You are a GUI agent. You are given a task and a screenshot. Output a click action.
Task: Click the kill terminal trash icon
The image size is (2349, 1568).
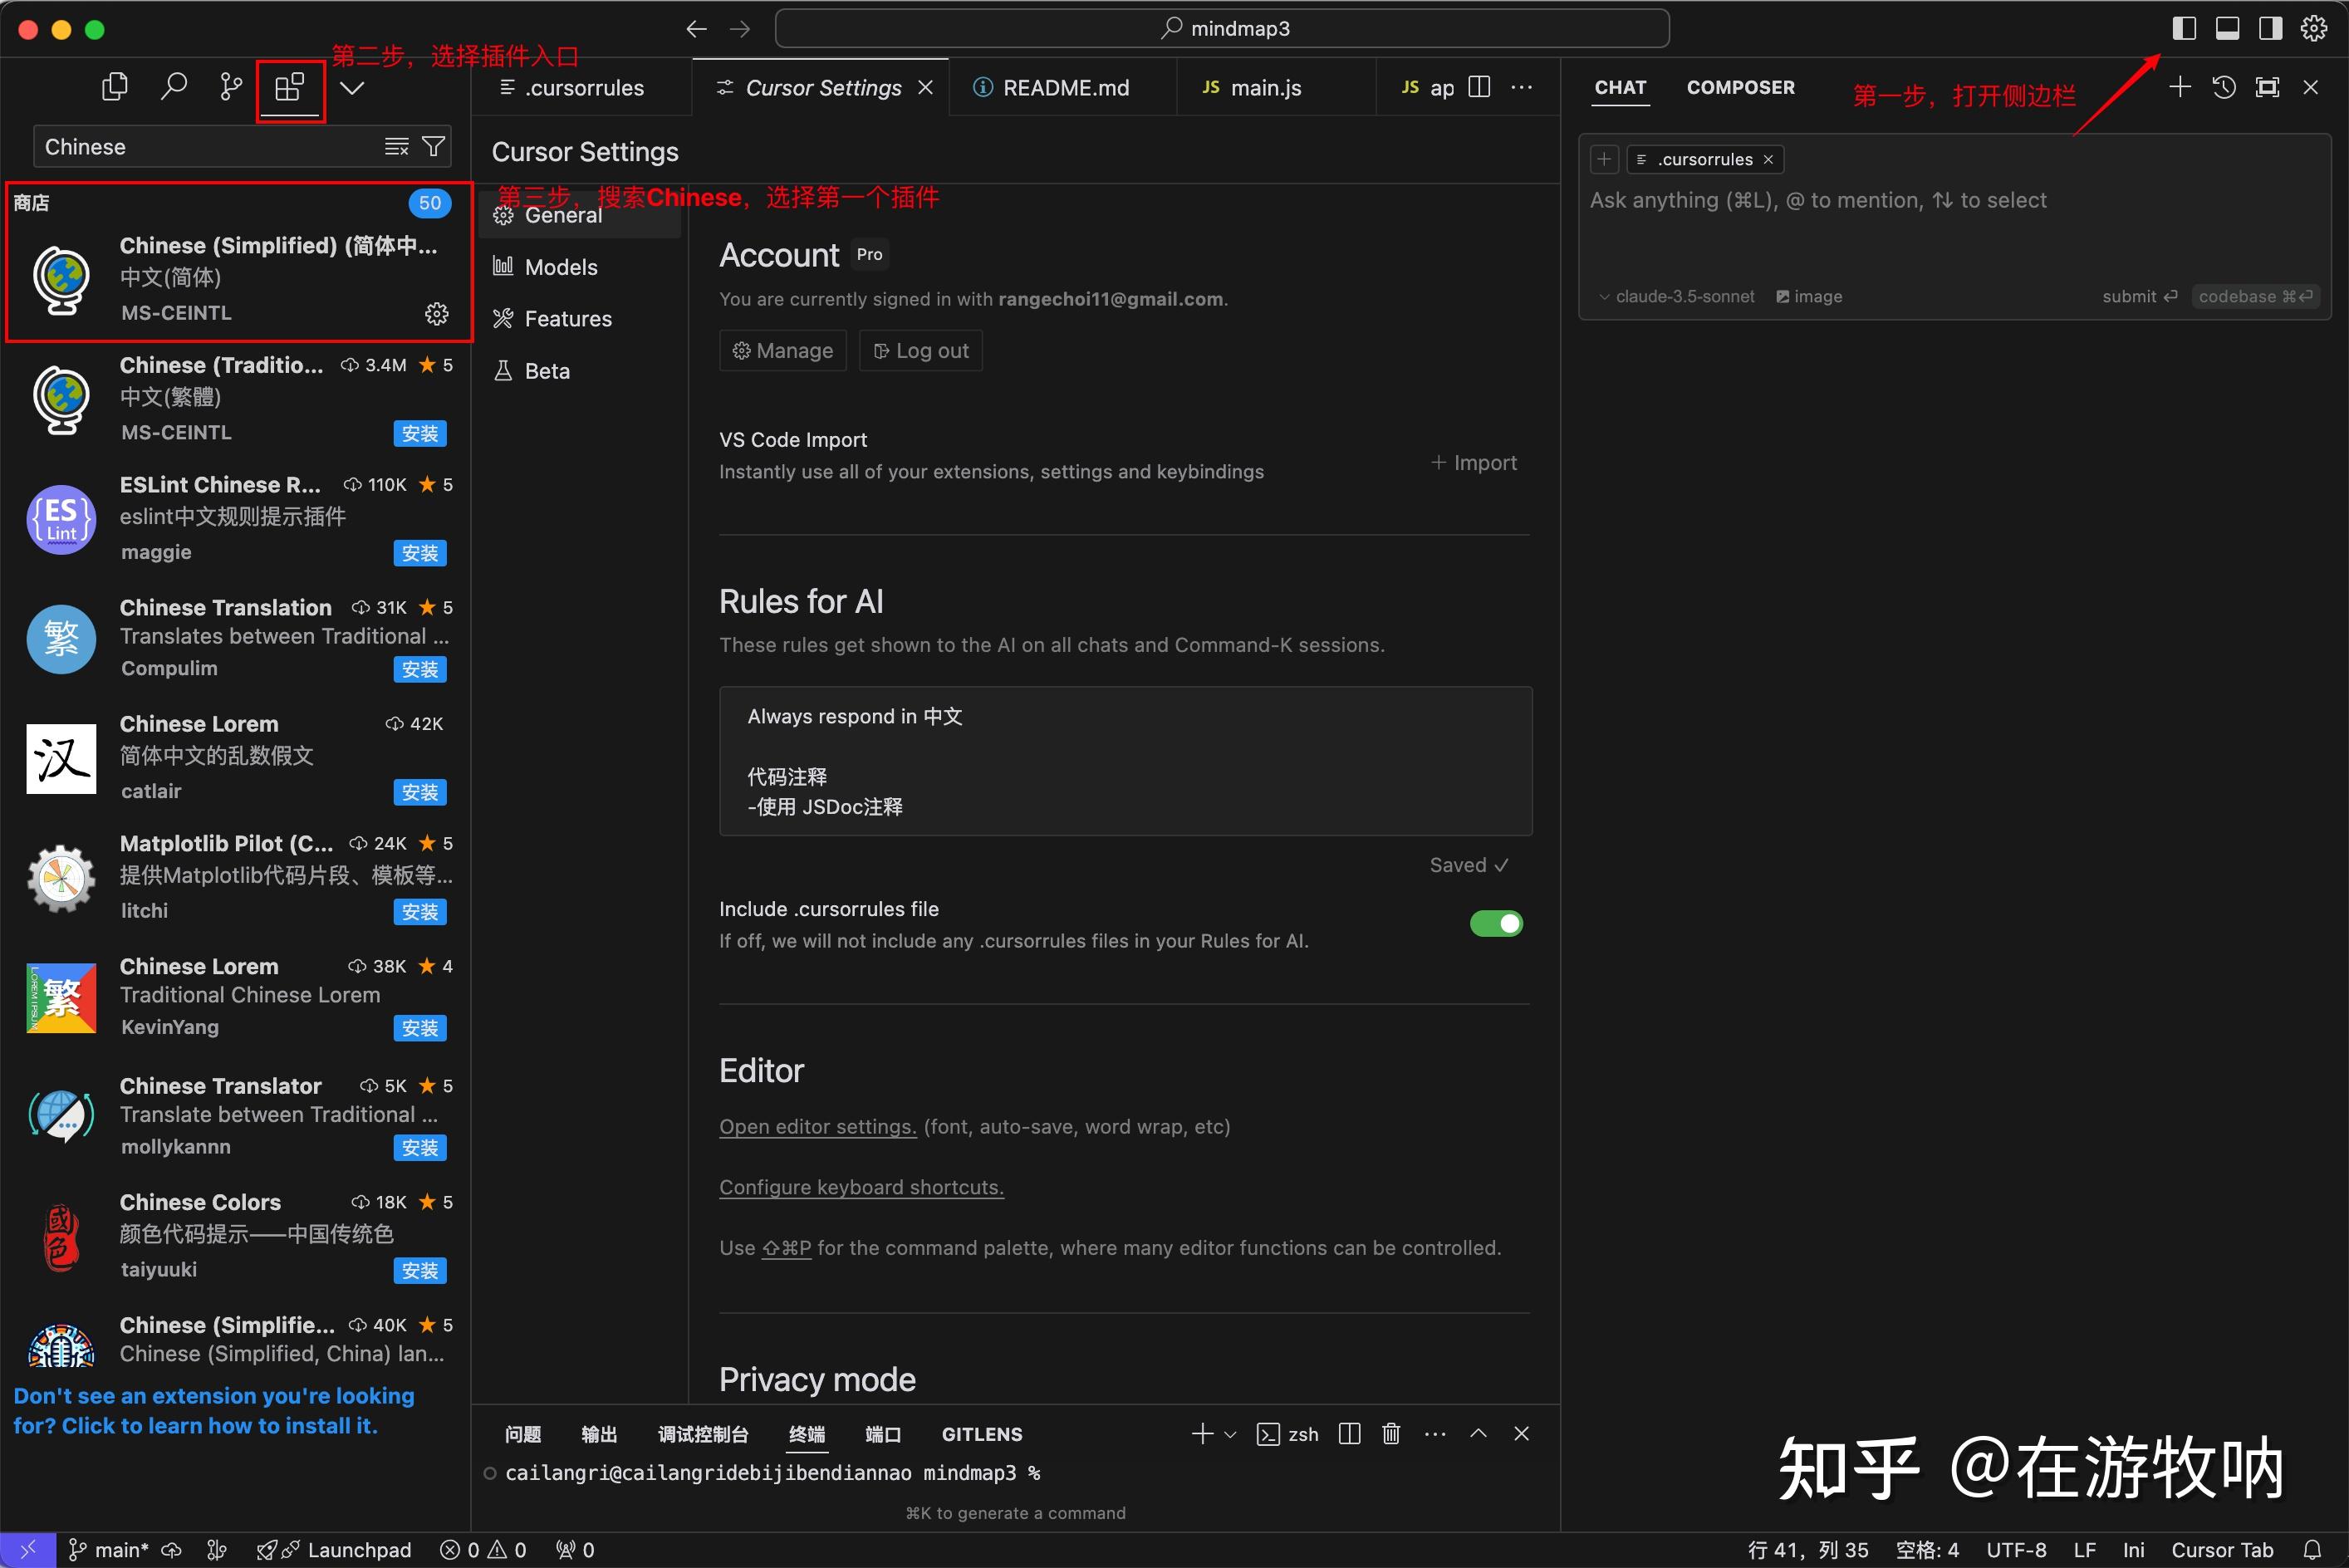tap(1390, 1434)
